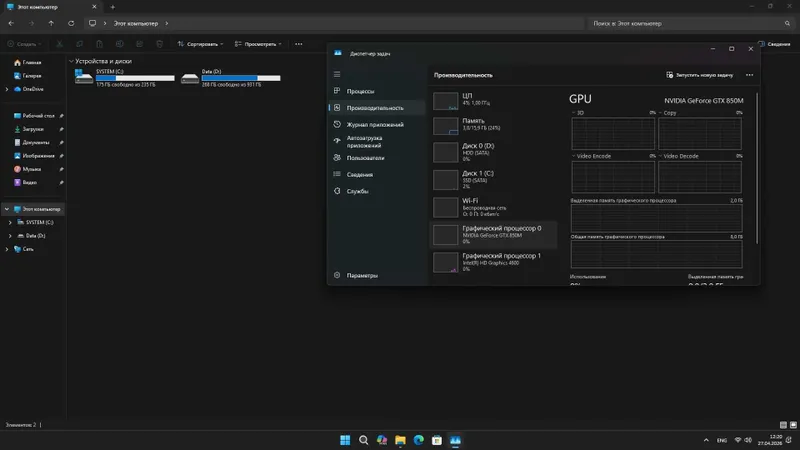Select the ЦП performance entry

pyautogui.click(x=494, y=100)
